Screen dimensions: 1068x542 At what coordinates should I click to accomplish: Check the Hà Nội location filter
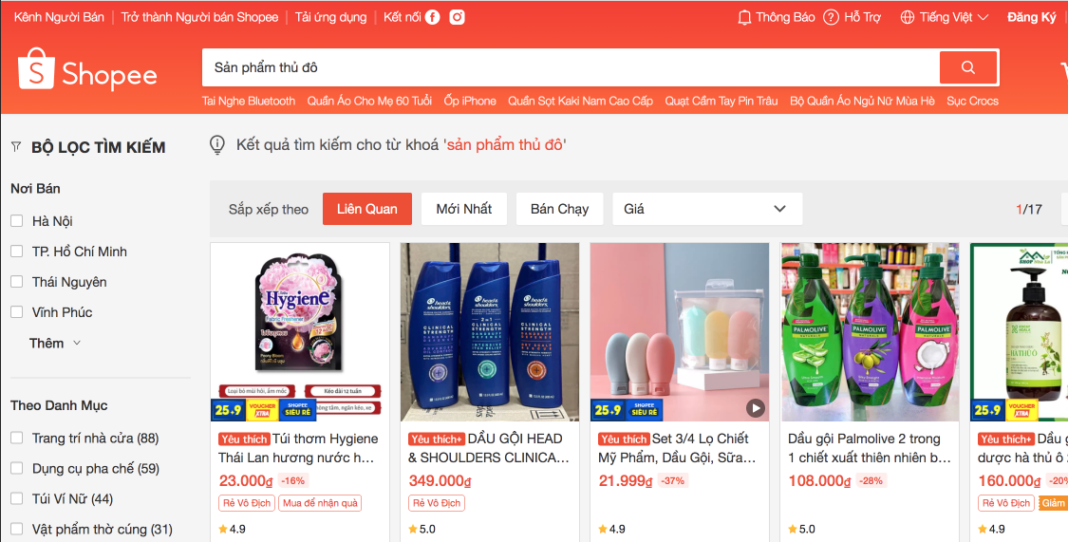[x=17, y=221]
